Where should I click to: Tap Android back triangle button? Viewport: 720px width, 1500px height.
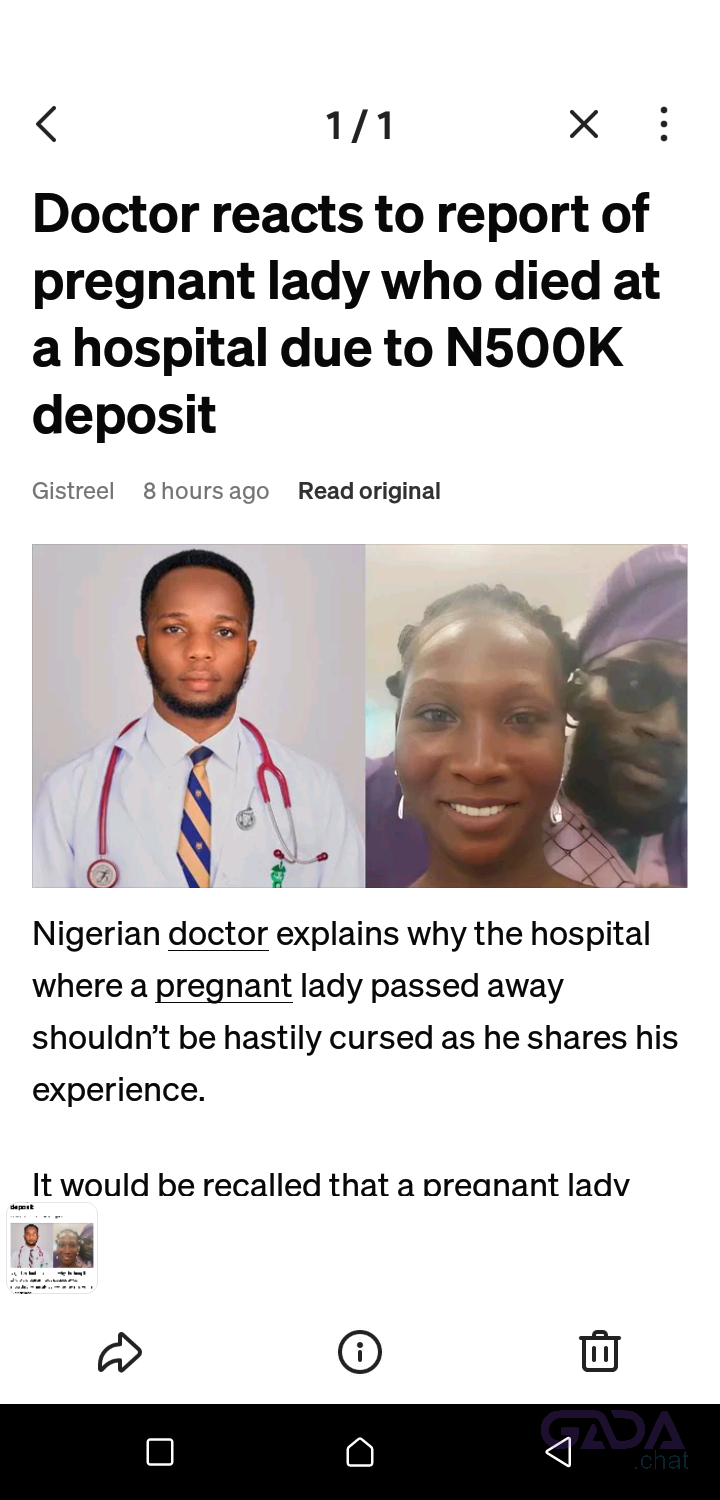(559, 1452)
